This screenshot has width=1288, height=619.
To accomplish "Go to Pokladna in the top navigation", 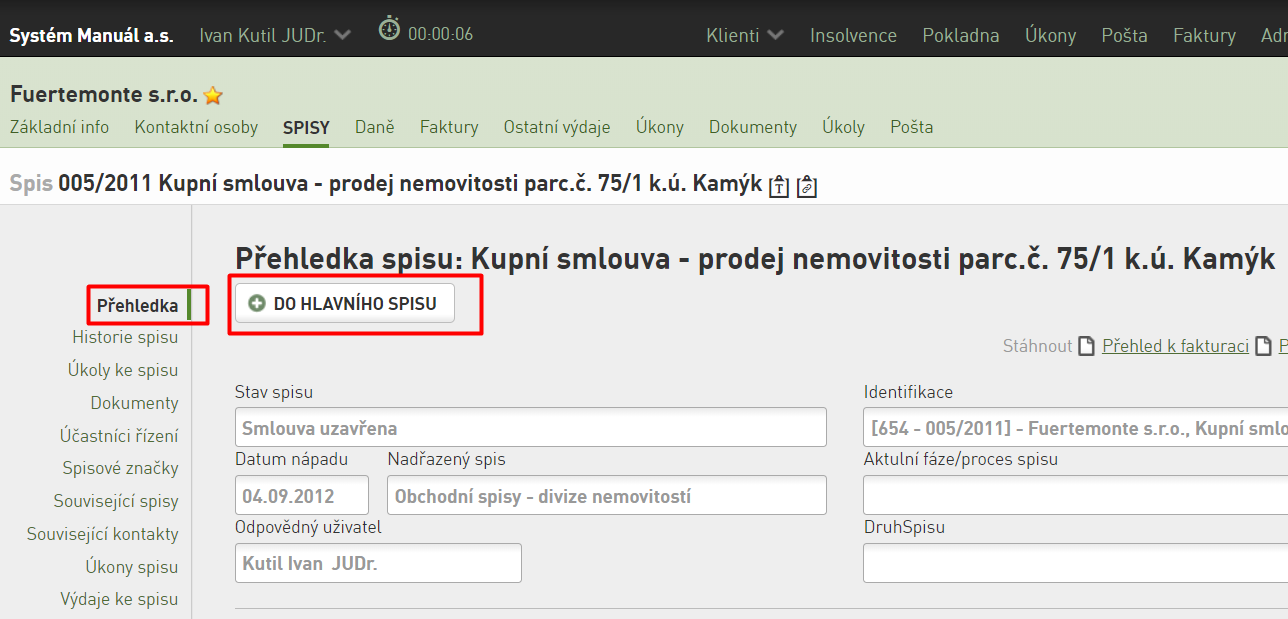I will coord(960,35).
